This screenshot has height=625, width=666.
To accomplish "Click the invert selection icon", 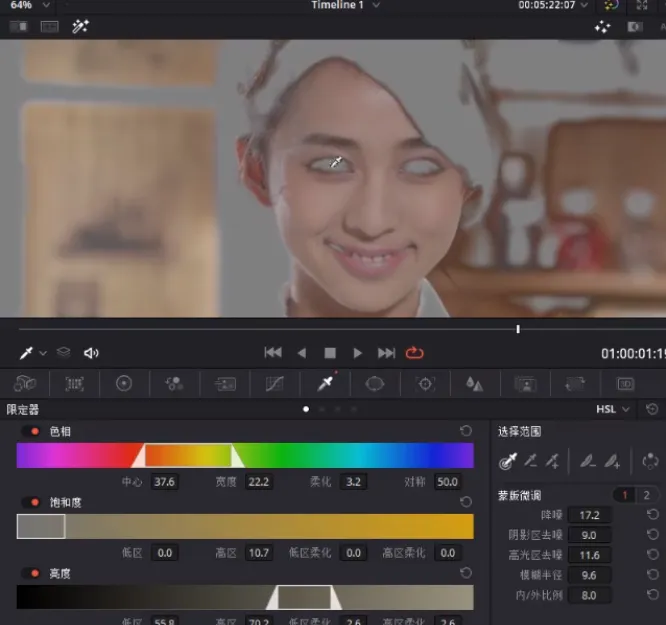I will (x=650, y=461).
